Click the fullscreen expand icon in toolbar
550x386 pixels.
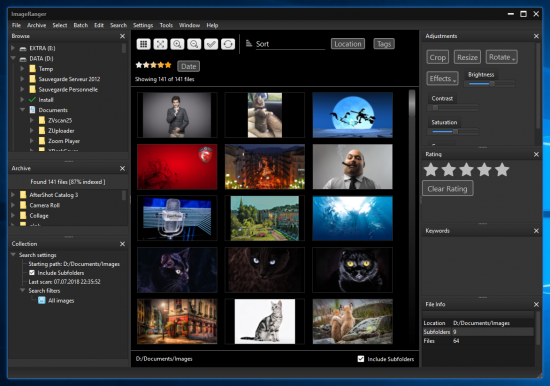160,44
